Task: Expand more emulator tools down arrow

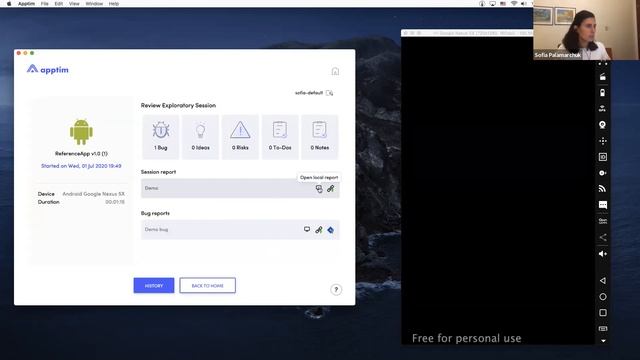Action: click(603, 341)
